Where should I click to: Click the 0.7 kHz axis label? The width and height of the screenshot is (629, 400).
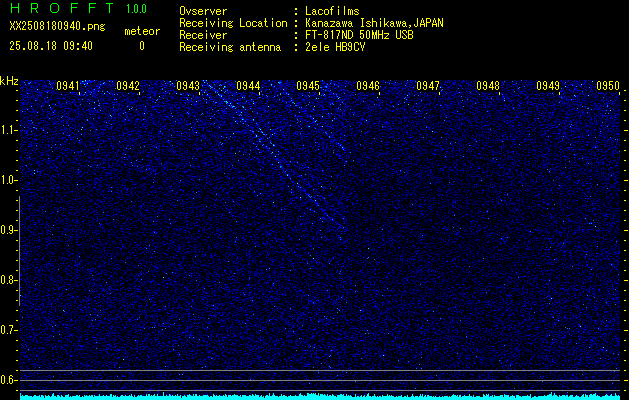coord(9,330)
